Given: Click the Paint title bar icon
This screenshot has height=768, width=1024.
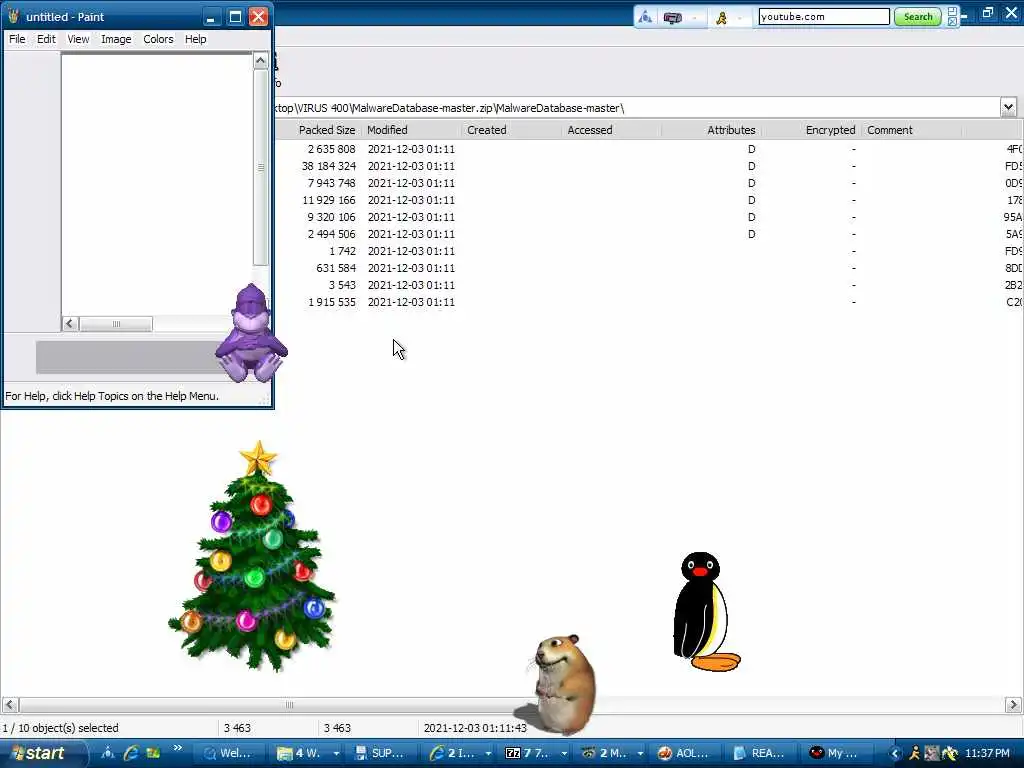Looking at the screenshot, I should point(14,16).
